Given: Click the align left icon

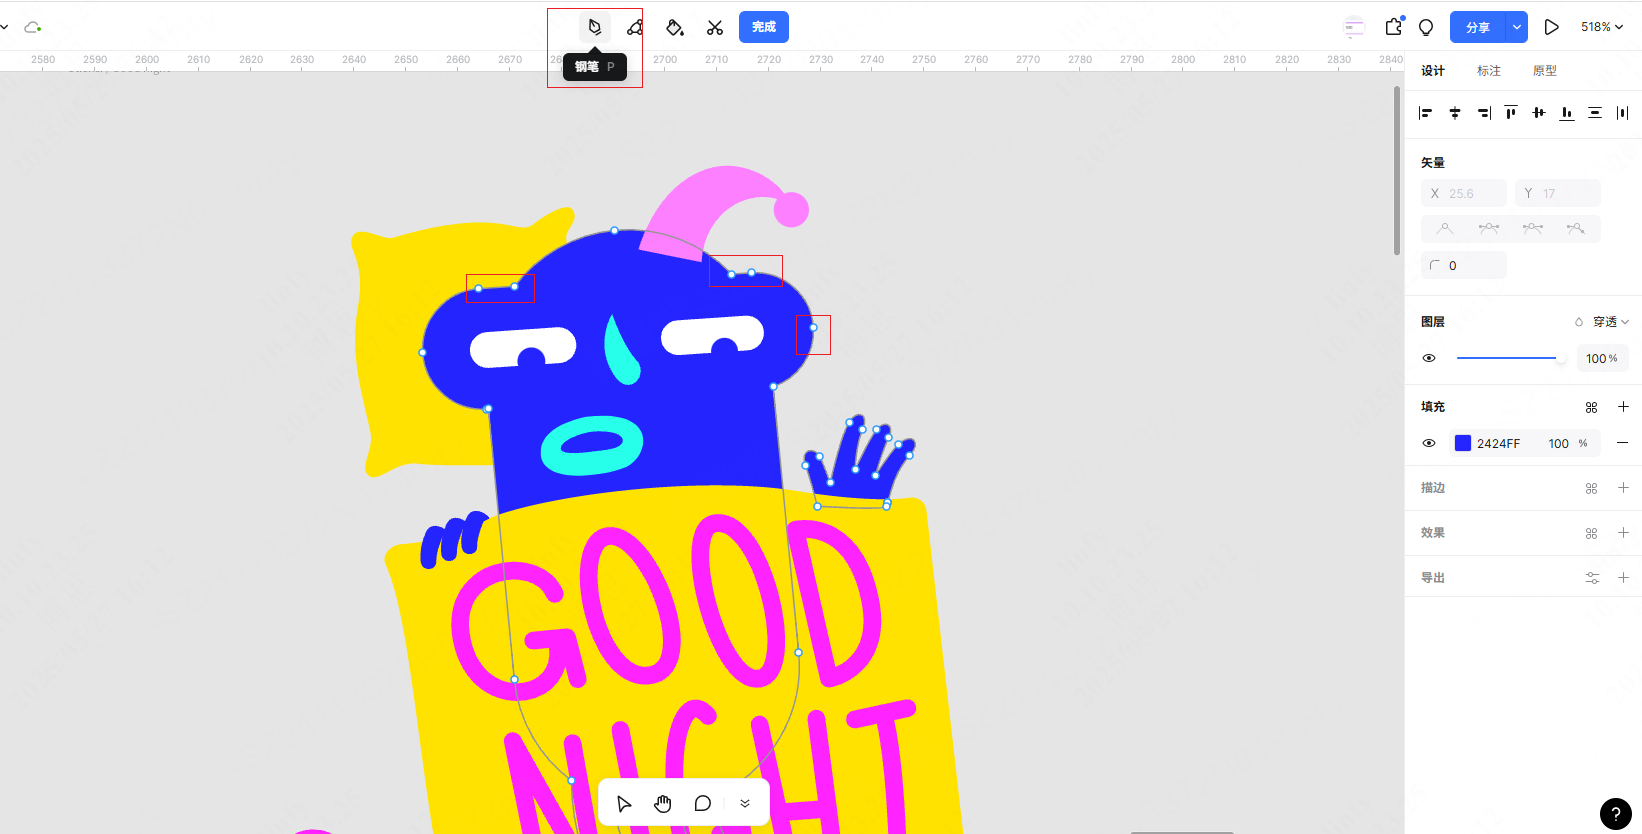Looking at the screenshot, I should [x=1426, y=113].
